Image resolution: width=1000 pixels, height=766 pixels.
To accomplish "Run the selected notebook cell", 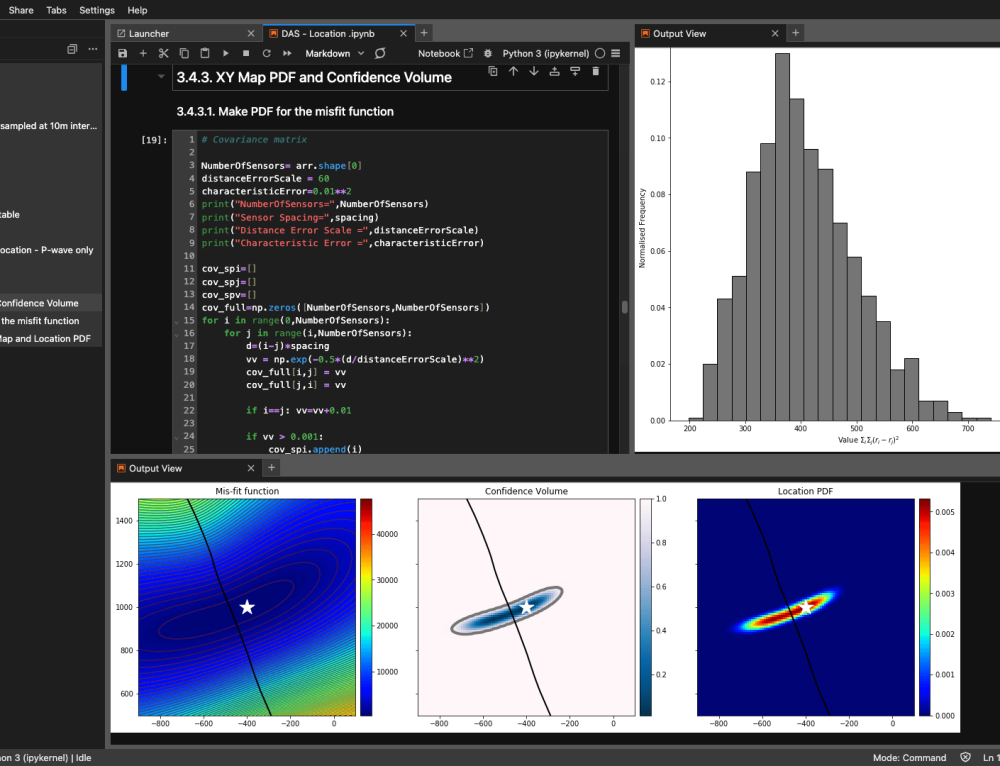I will pyautogui.click(x=224, y=53).
